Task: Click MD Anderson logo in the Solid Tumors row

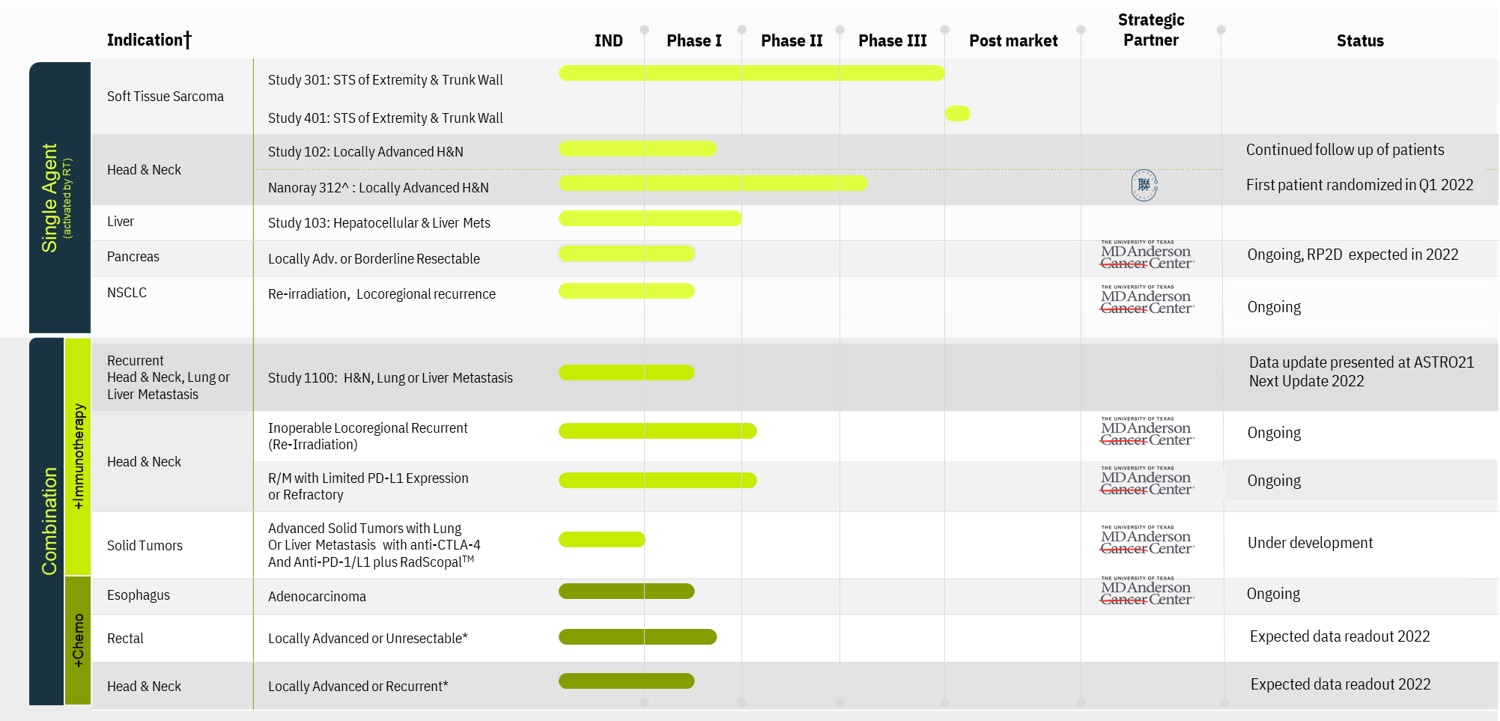Action: 1147,540
